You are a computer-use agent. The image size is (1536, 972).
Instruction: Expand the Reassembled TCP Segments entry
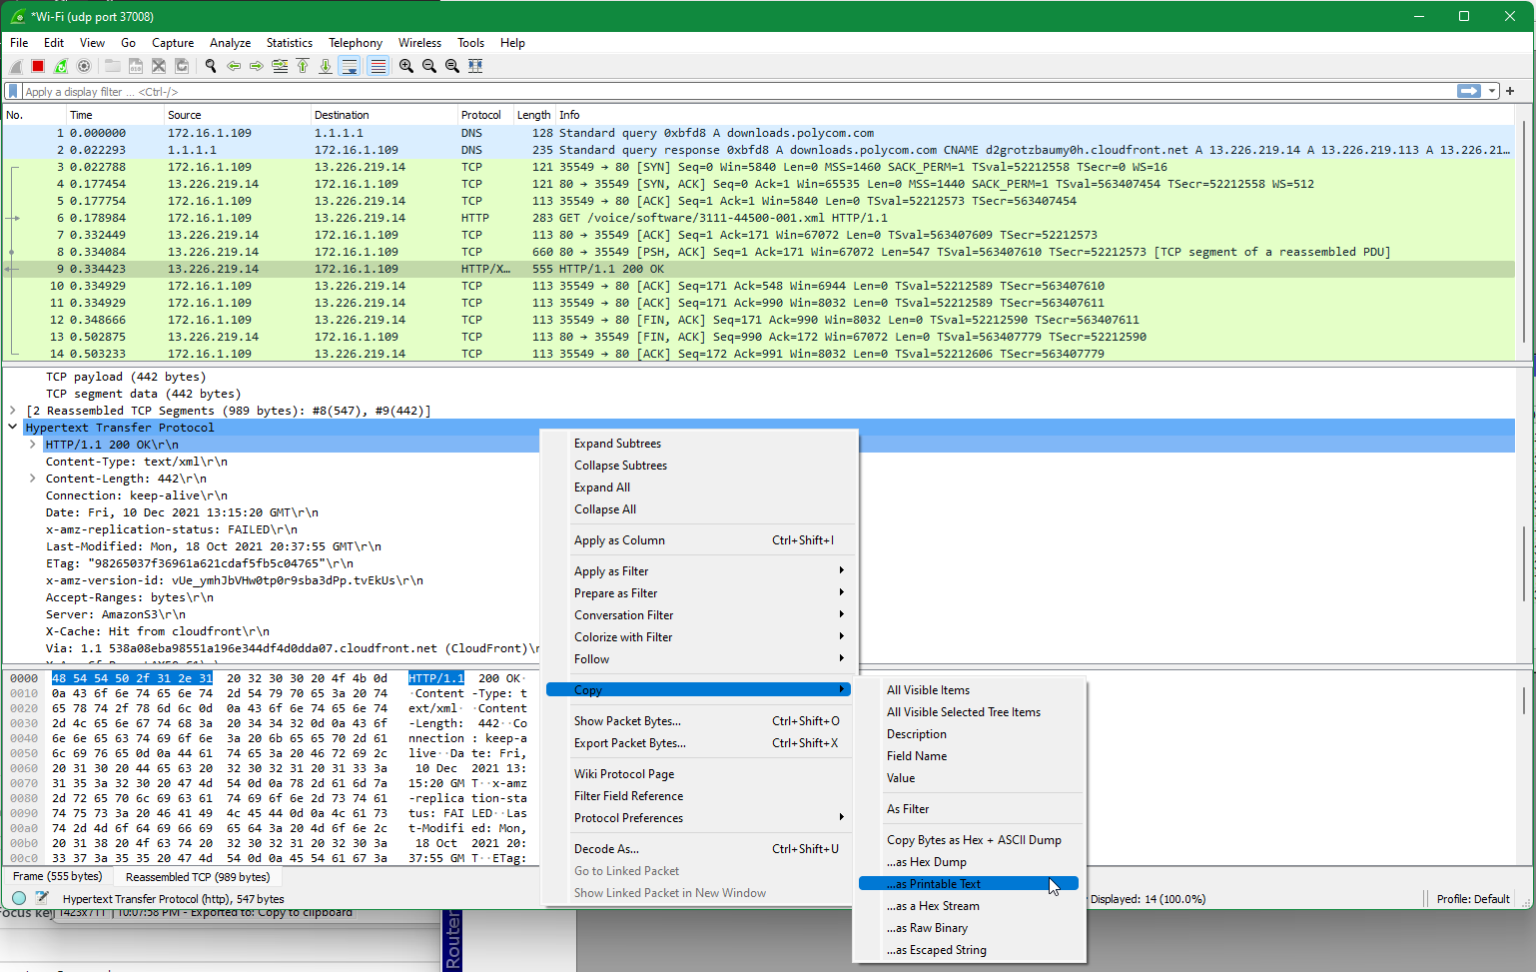point(10,410)
